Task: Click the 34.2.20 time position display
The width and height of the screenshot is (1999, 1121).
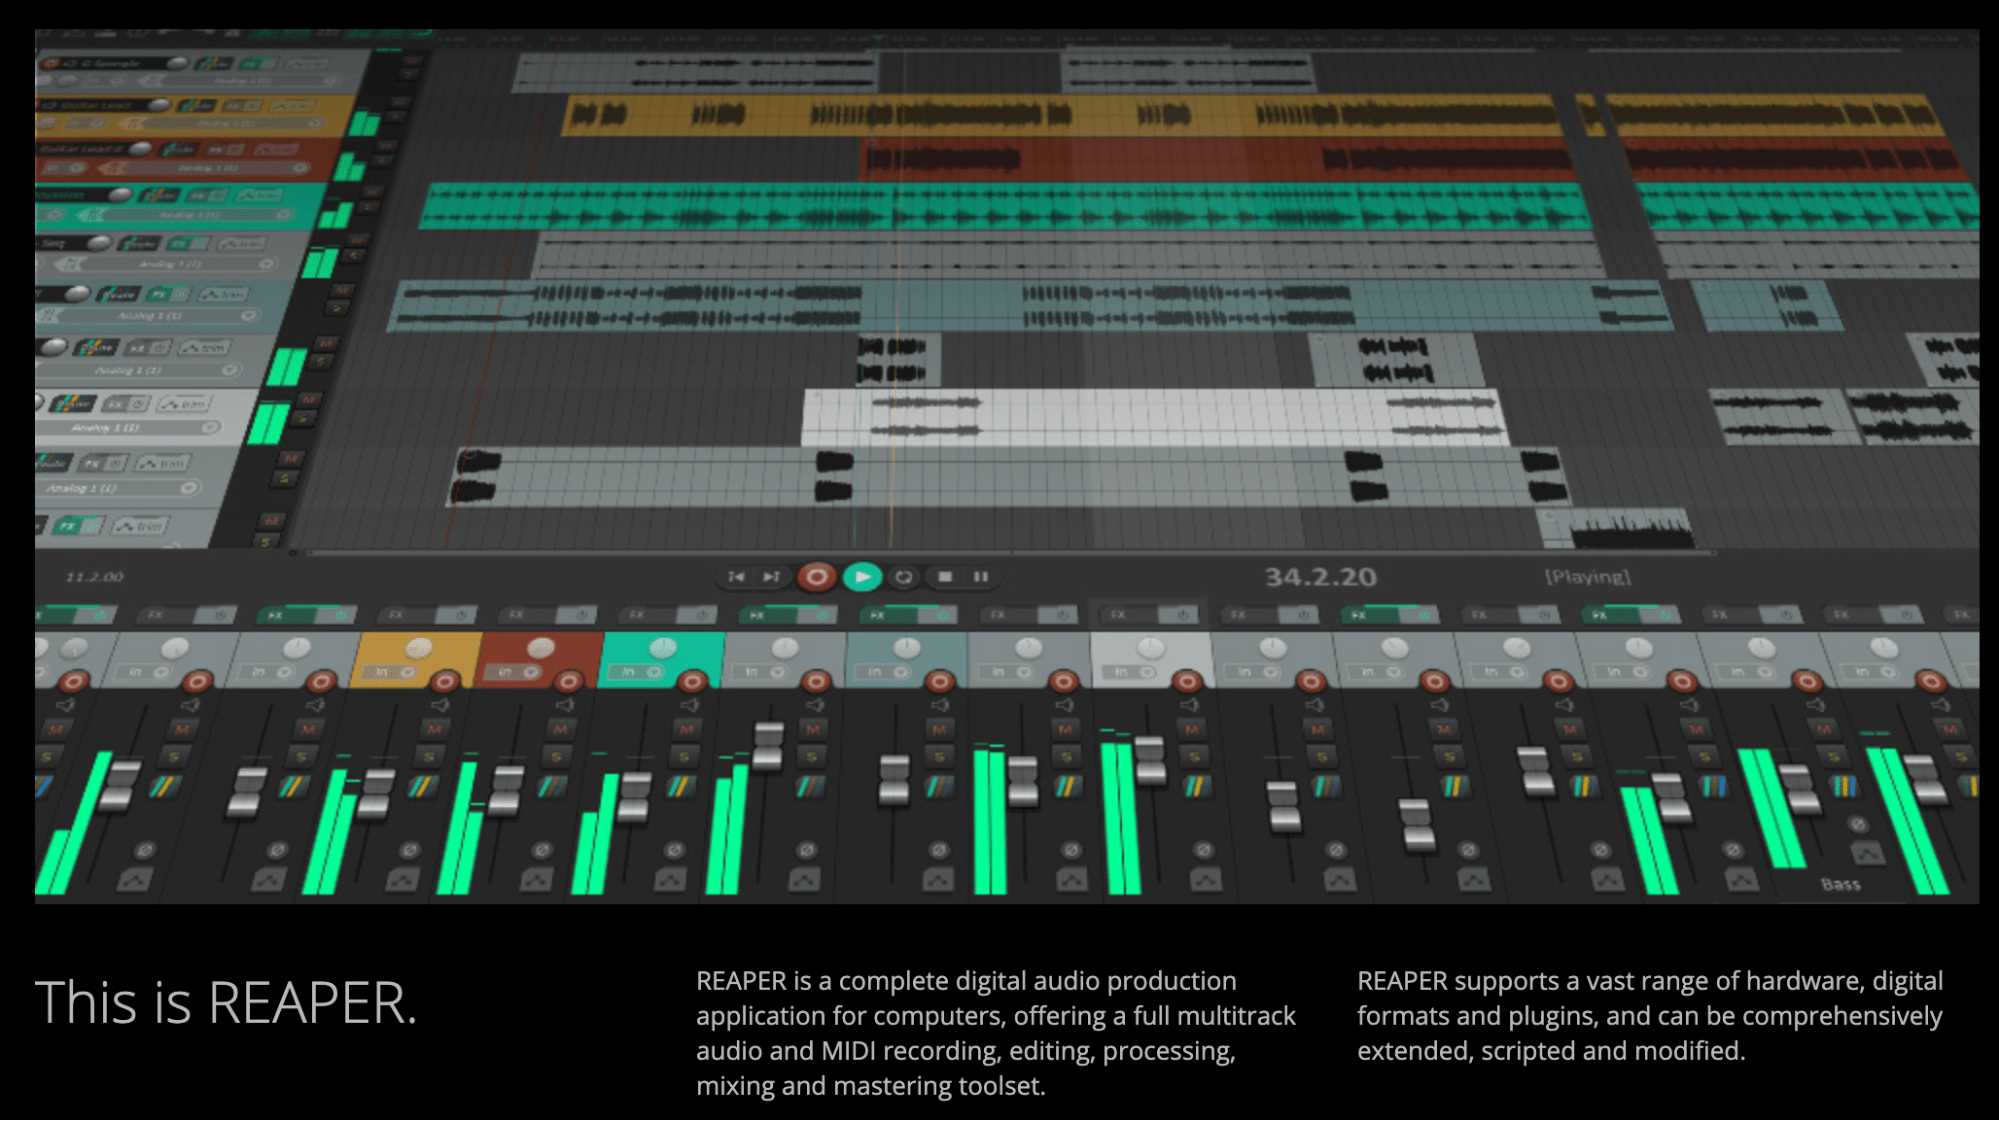Action: click(1320, 577)
